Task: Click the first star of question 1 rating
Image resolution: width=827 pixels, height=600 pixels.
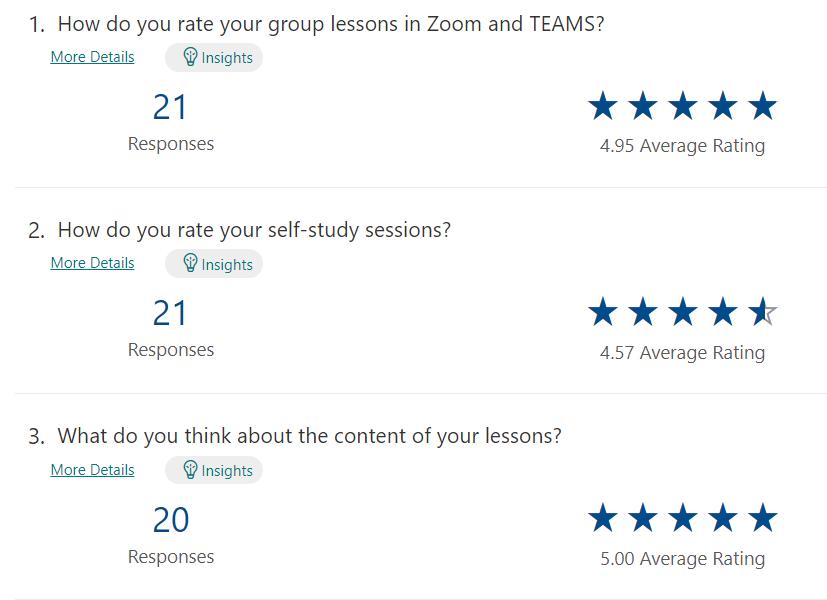Action: click(603, 105)
